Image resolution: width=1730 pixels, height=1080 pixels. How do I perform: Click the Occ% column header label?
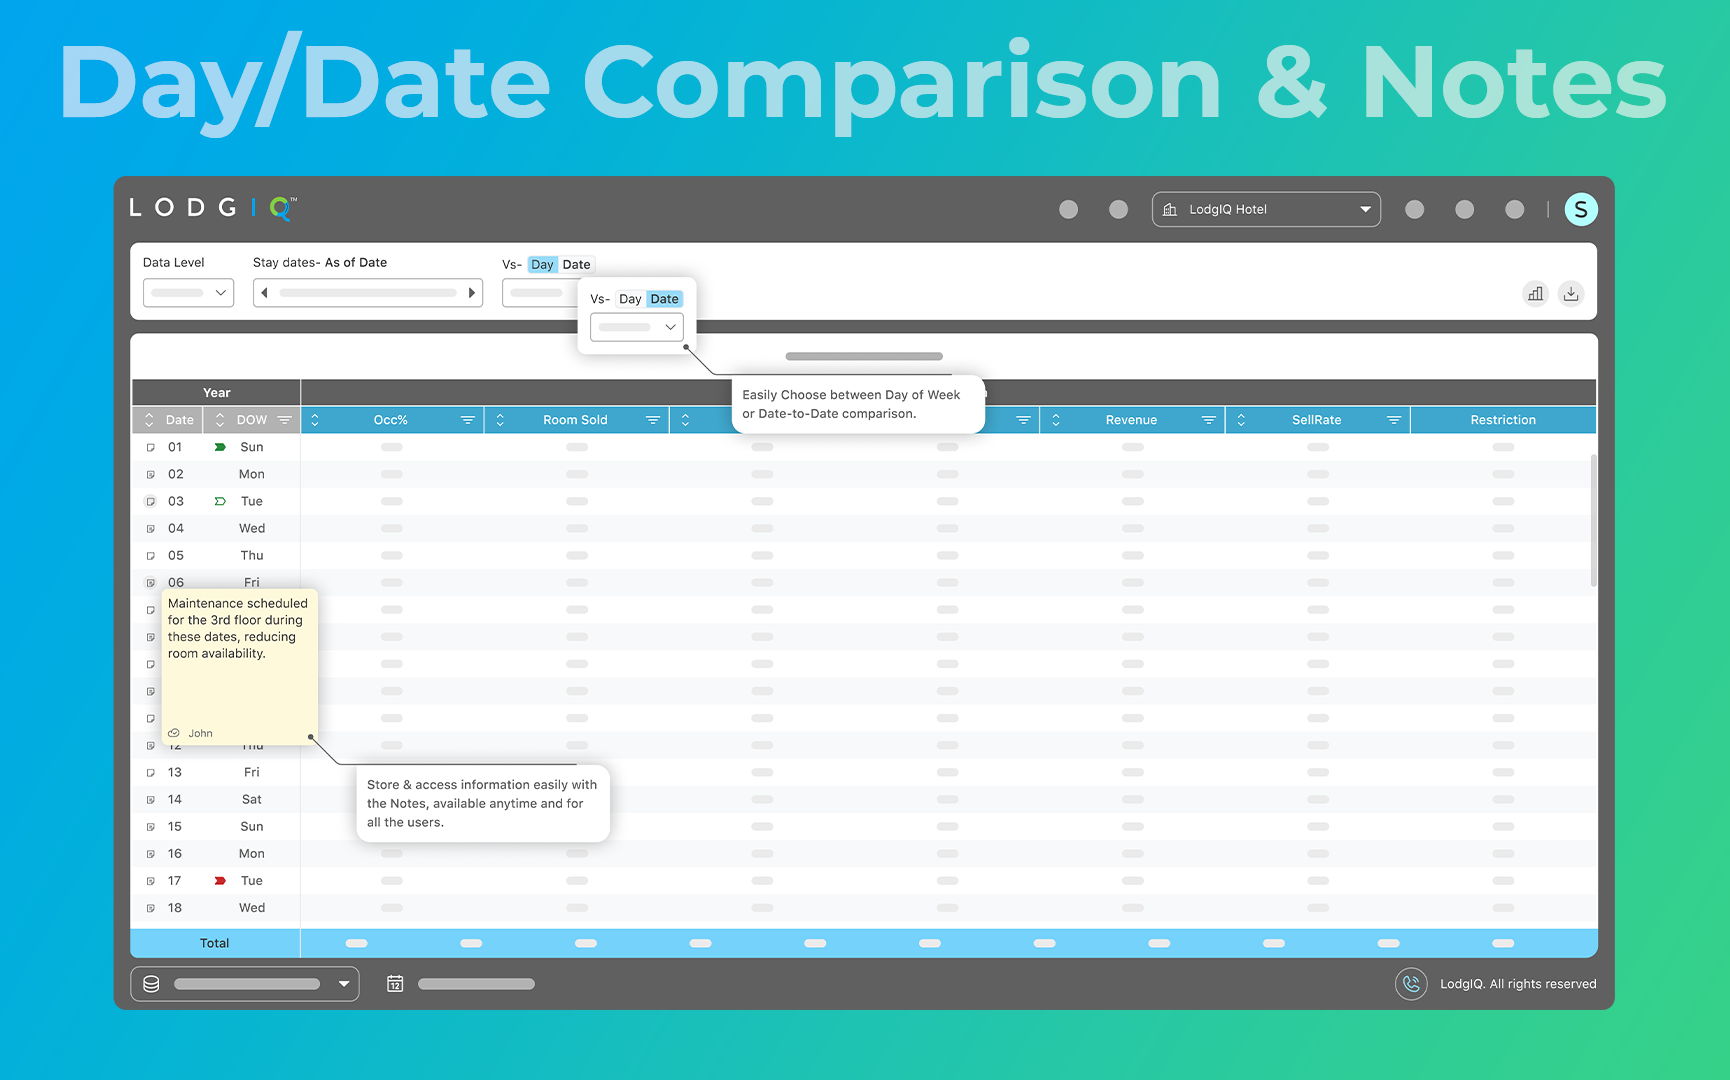click(390, 420)
